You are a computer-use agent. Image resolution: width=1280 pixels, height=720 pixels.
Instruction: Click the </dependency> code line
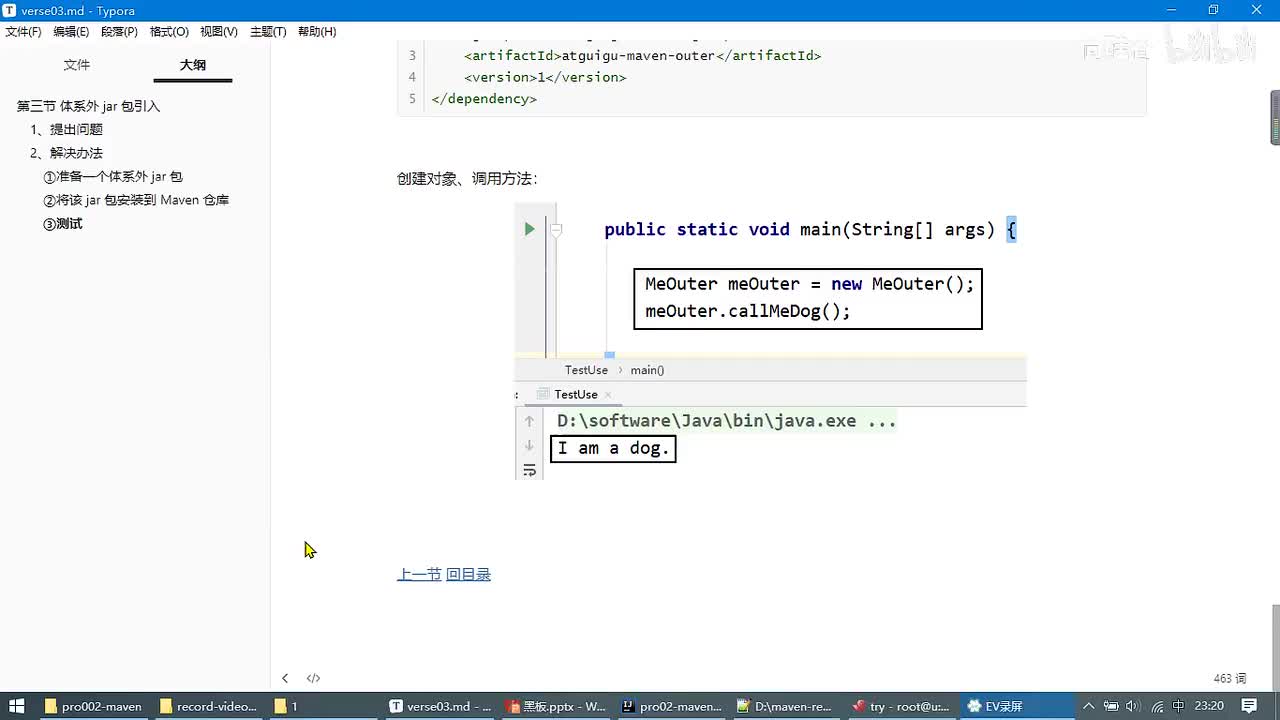(x=484, y=99)
